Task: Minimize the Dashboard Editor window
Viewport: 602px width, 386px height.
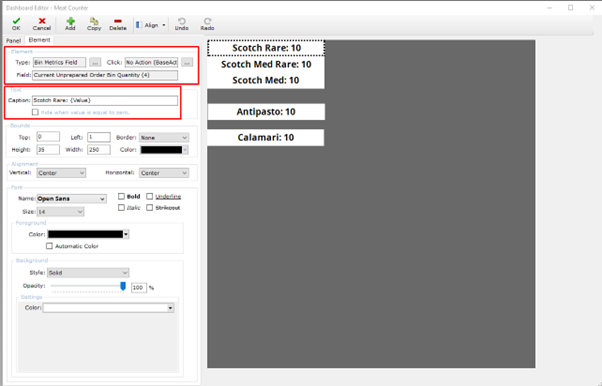Action: coord(549,8)
